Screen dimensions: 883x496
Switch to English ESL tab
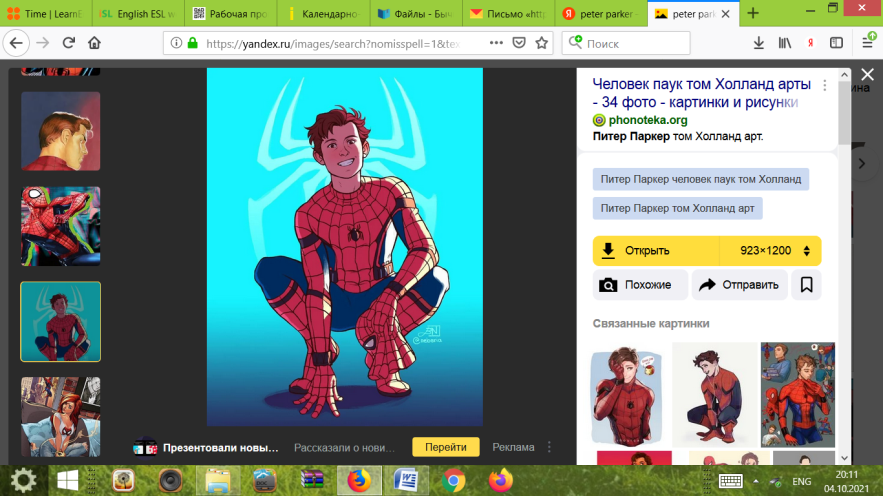pos(138,14)
